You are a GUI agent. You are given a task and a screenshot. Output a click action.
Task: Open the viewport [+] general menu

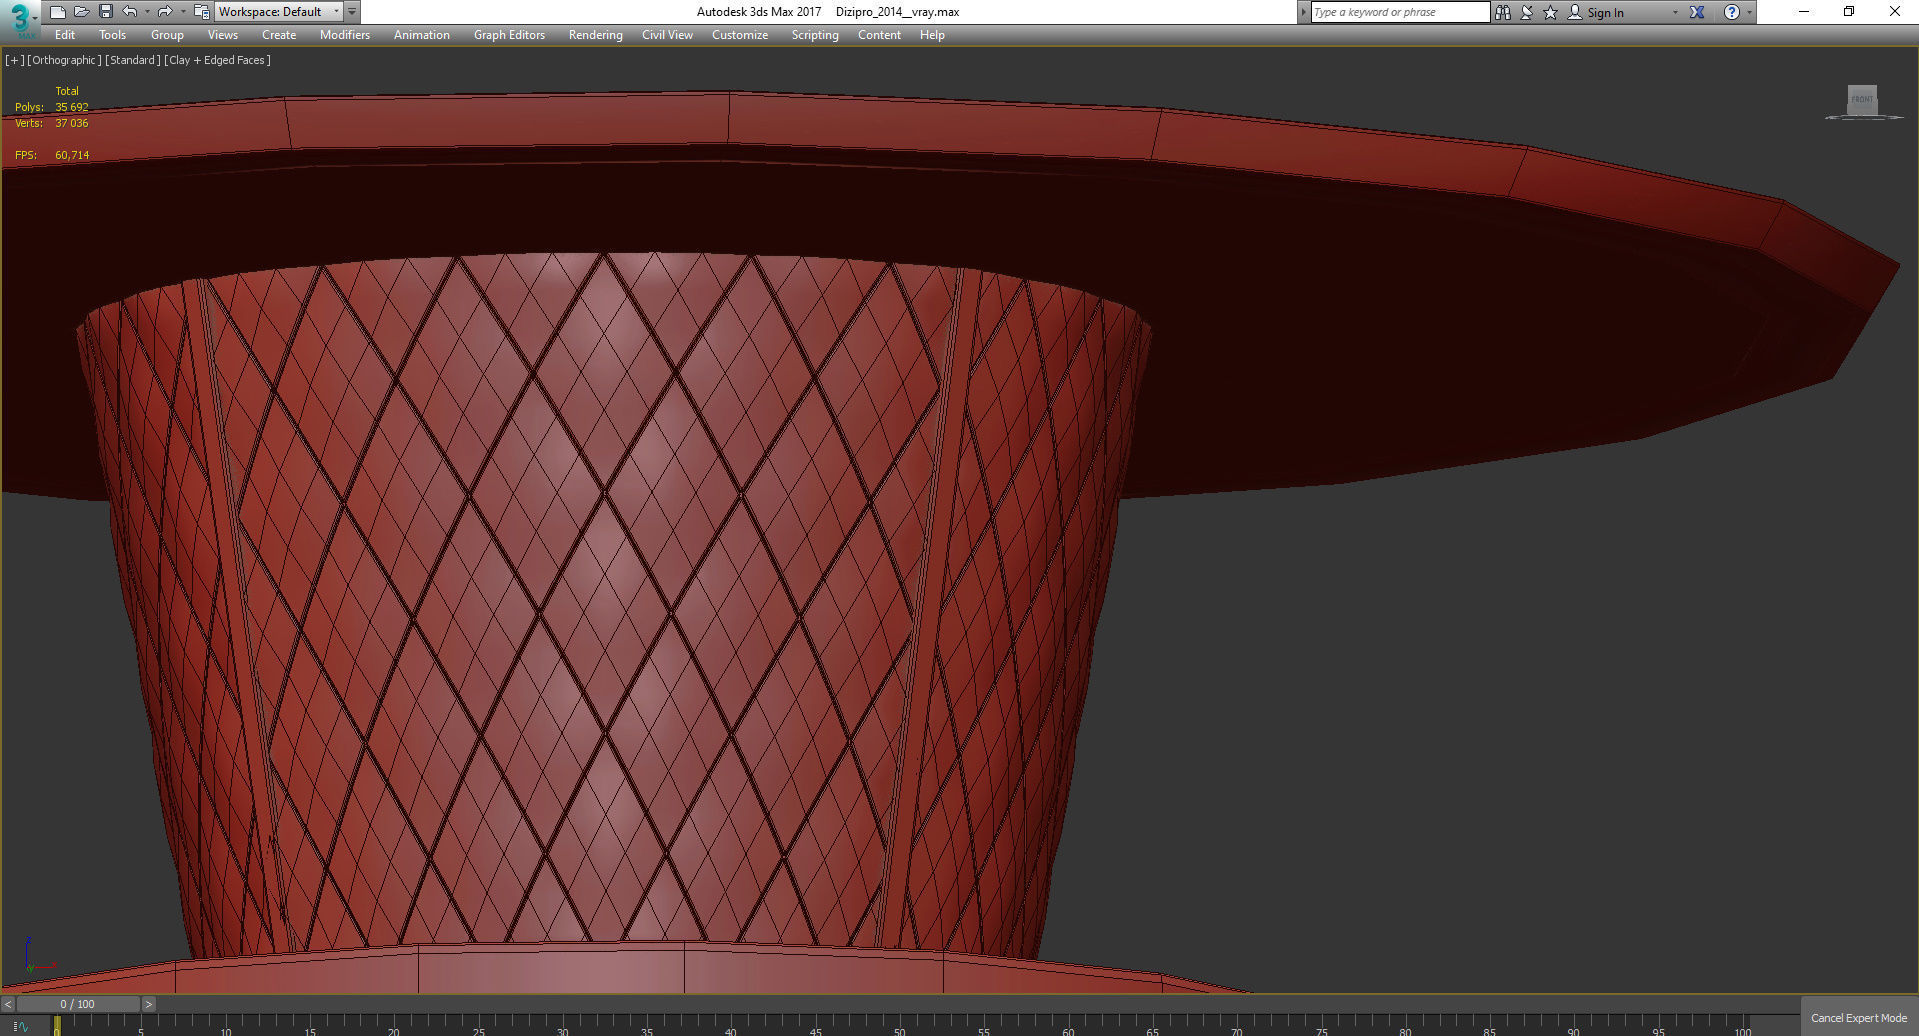(14, 60)
